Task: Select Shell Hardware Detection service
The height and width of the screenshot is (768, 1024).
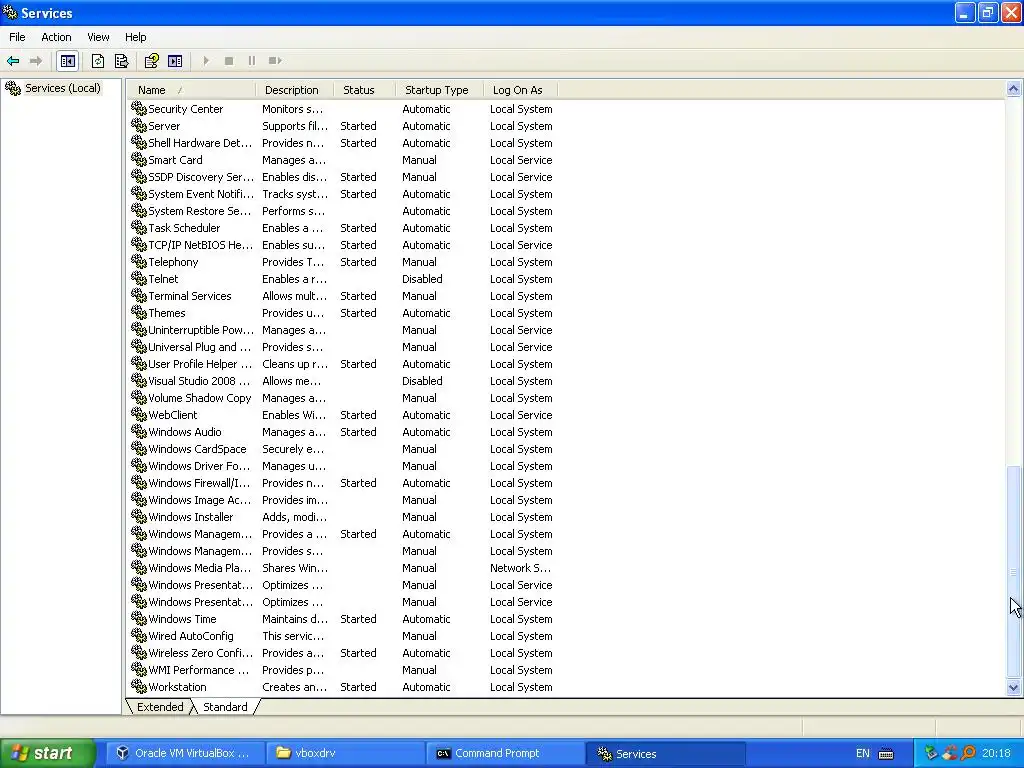Action: pos(343,143)
